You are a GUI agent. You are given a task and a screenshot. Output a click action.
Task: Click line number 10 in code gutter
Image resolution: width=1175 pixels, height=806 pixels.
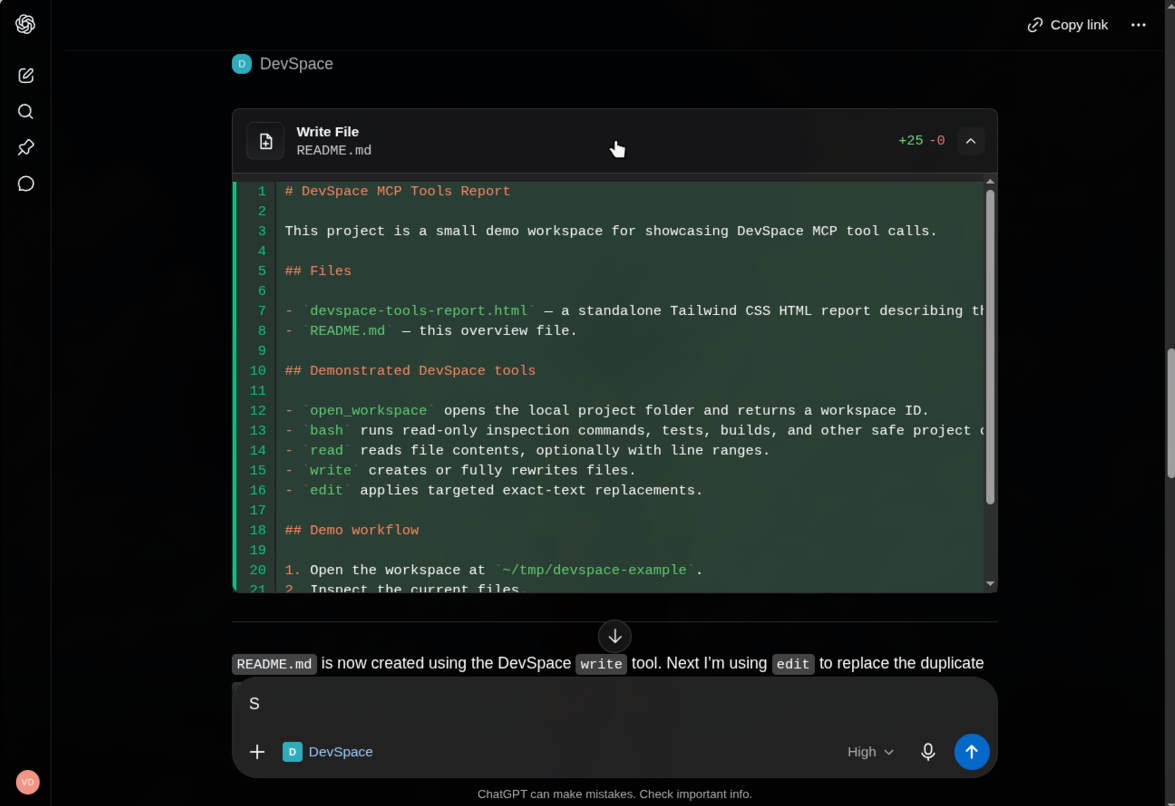coord(258,371)
